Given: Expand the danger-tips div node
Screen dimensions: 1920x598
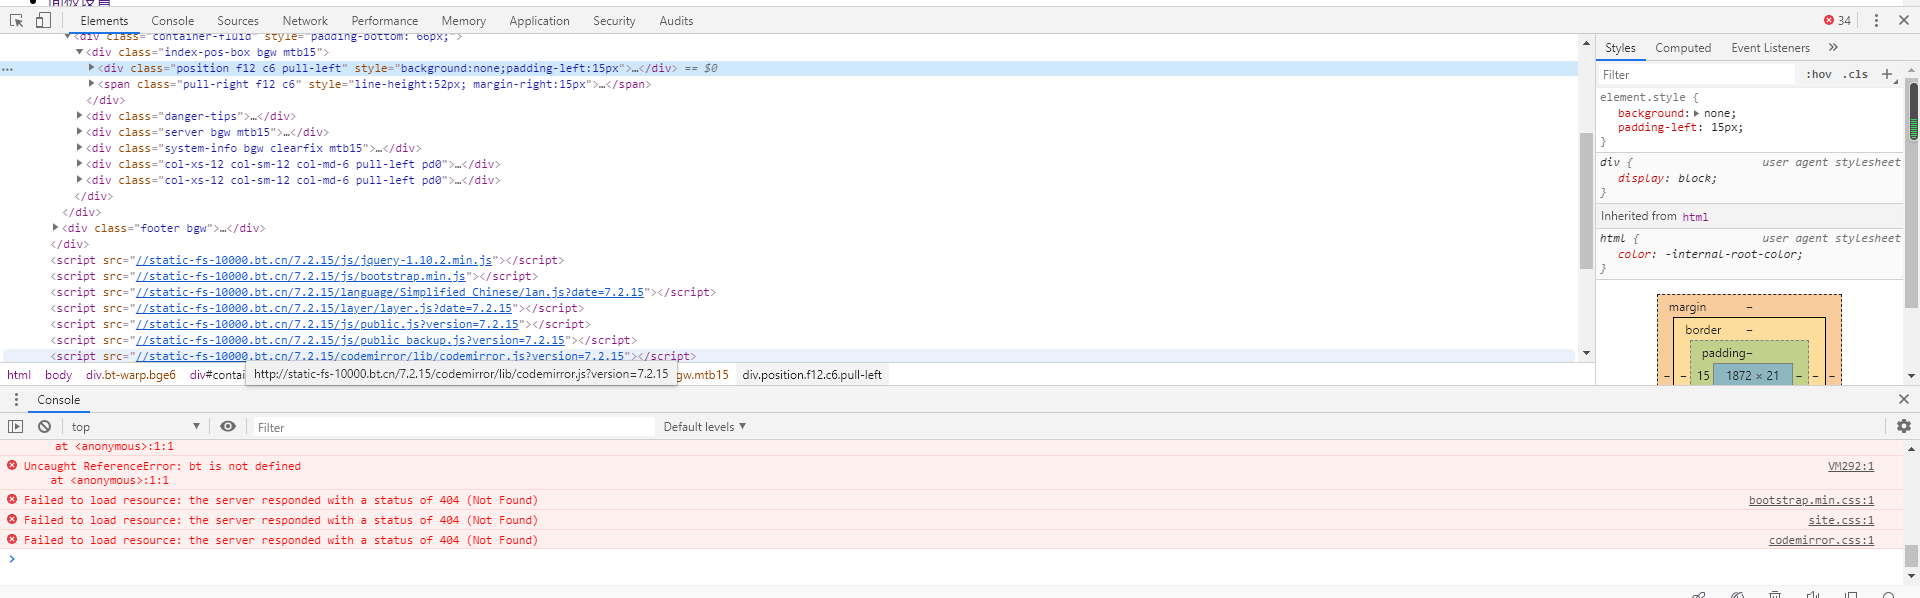Looking at the screenshot, I should click(x=80, y=116).
